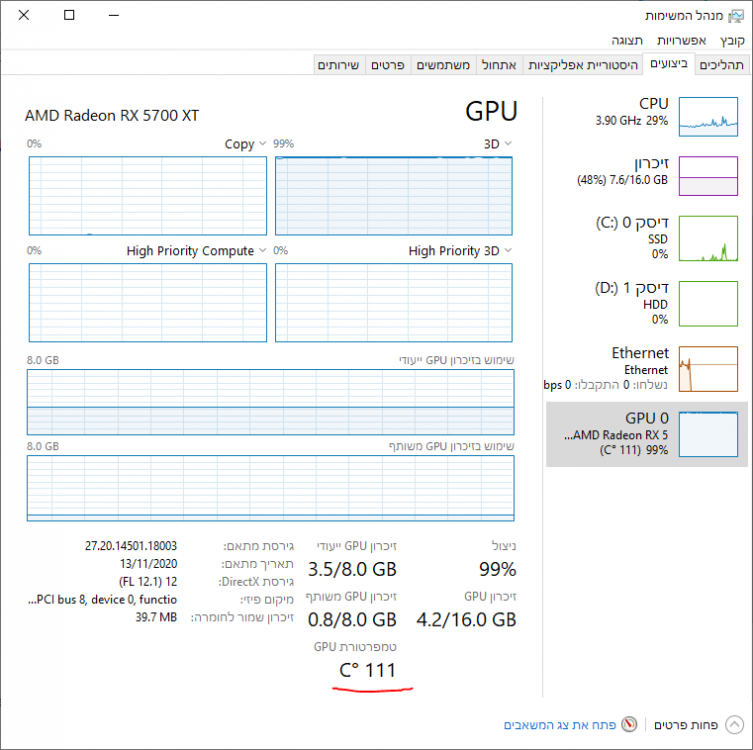Image resolution: width=753 pixels, height=750 pixels.
Task: Expand the Copy engine graph dropdown
Action: [x=262, y=144]
